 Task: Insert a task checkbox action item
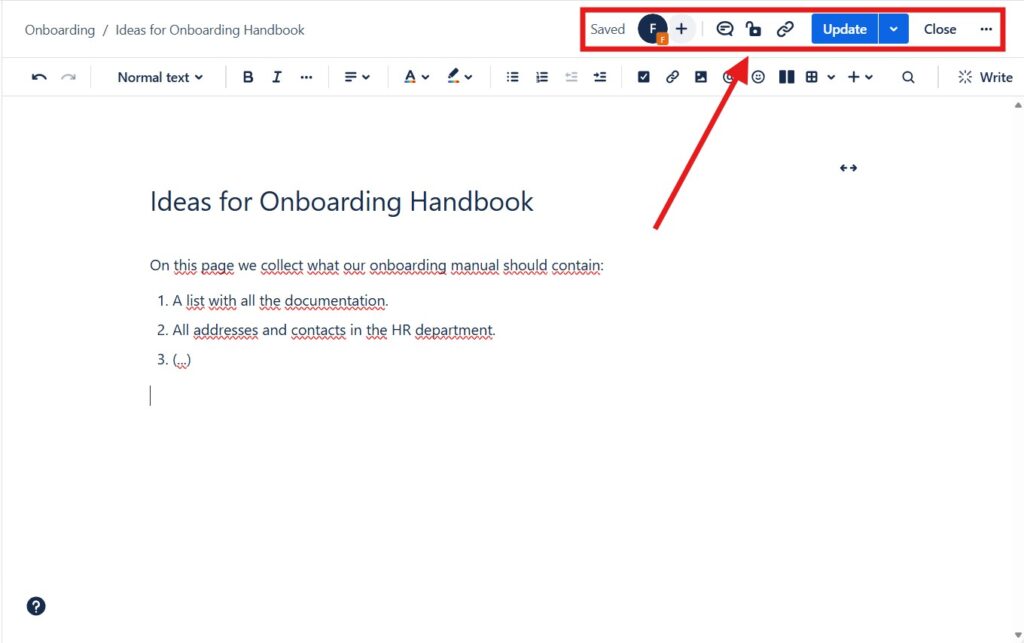[x=644, y=76]
